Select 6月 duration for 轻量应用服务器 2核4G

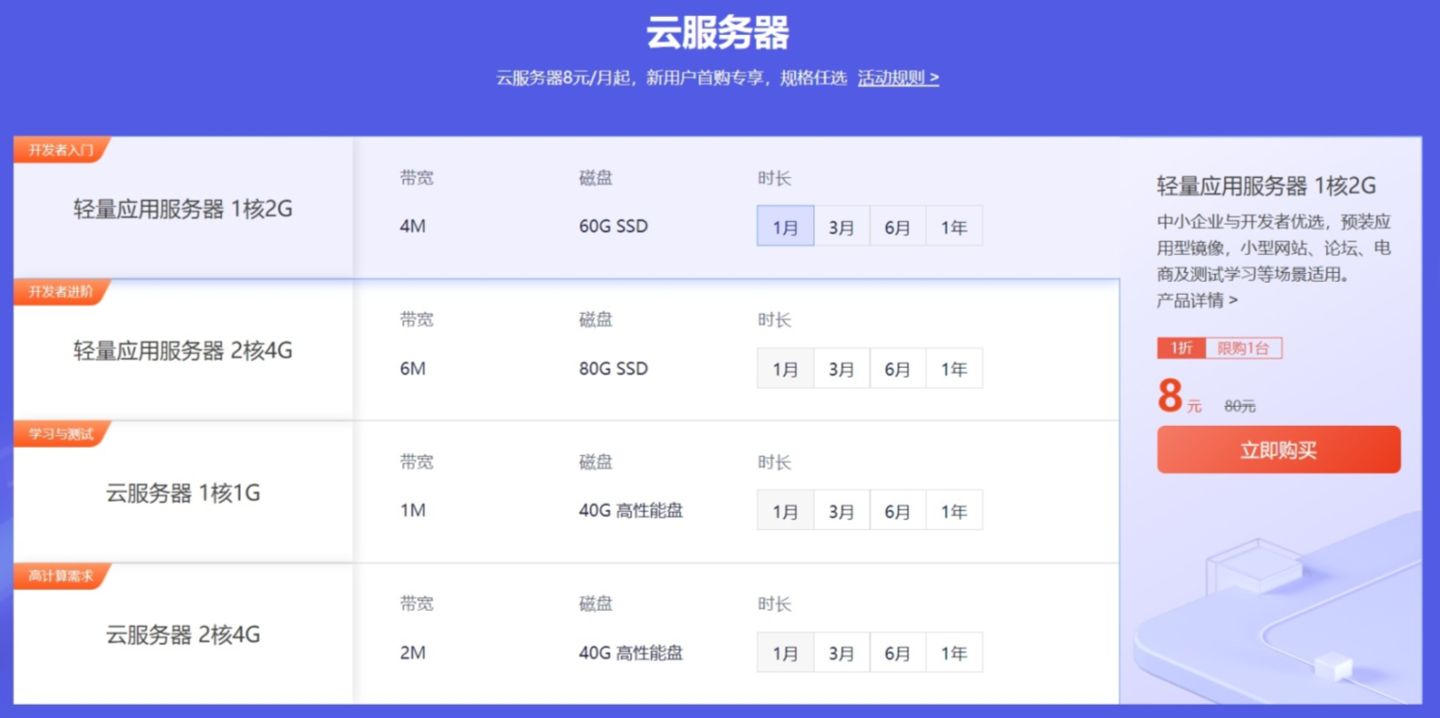tap(897, 369)
